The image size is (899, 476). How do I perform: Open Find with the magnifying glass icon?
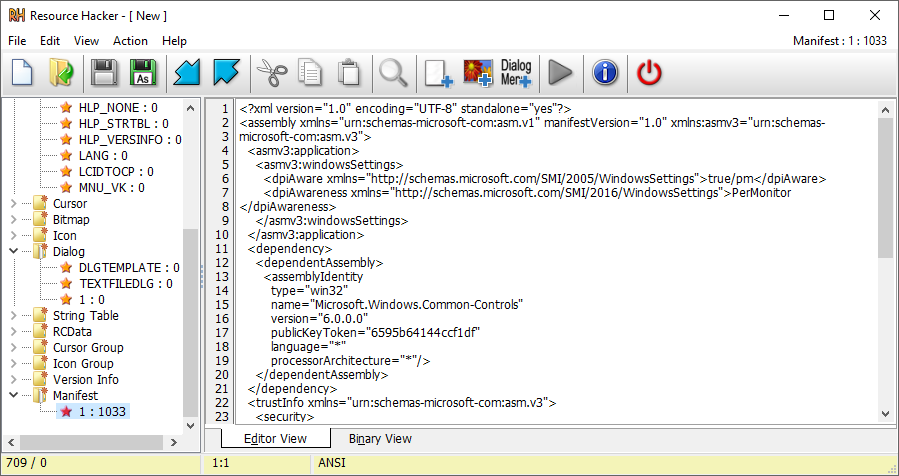coord(393,72)
